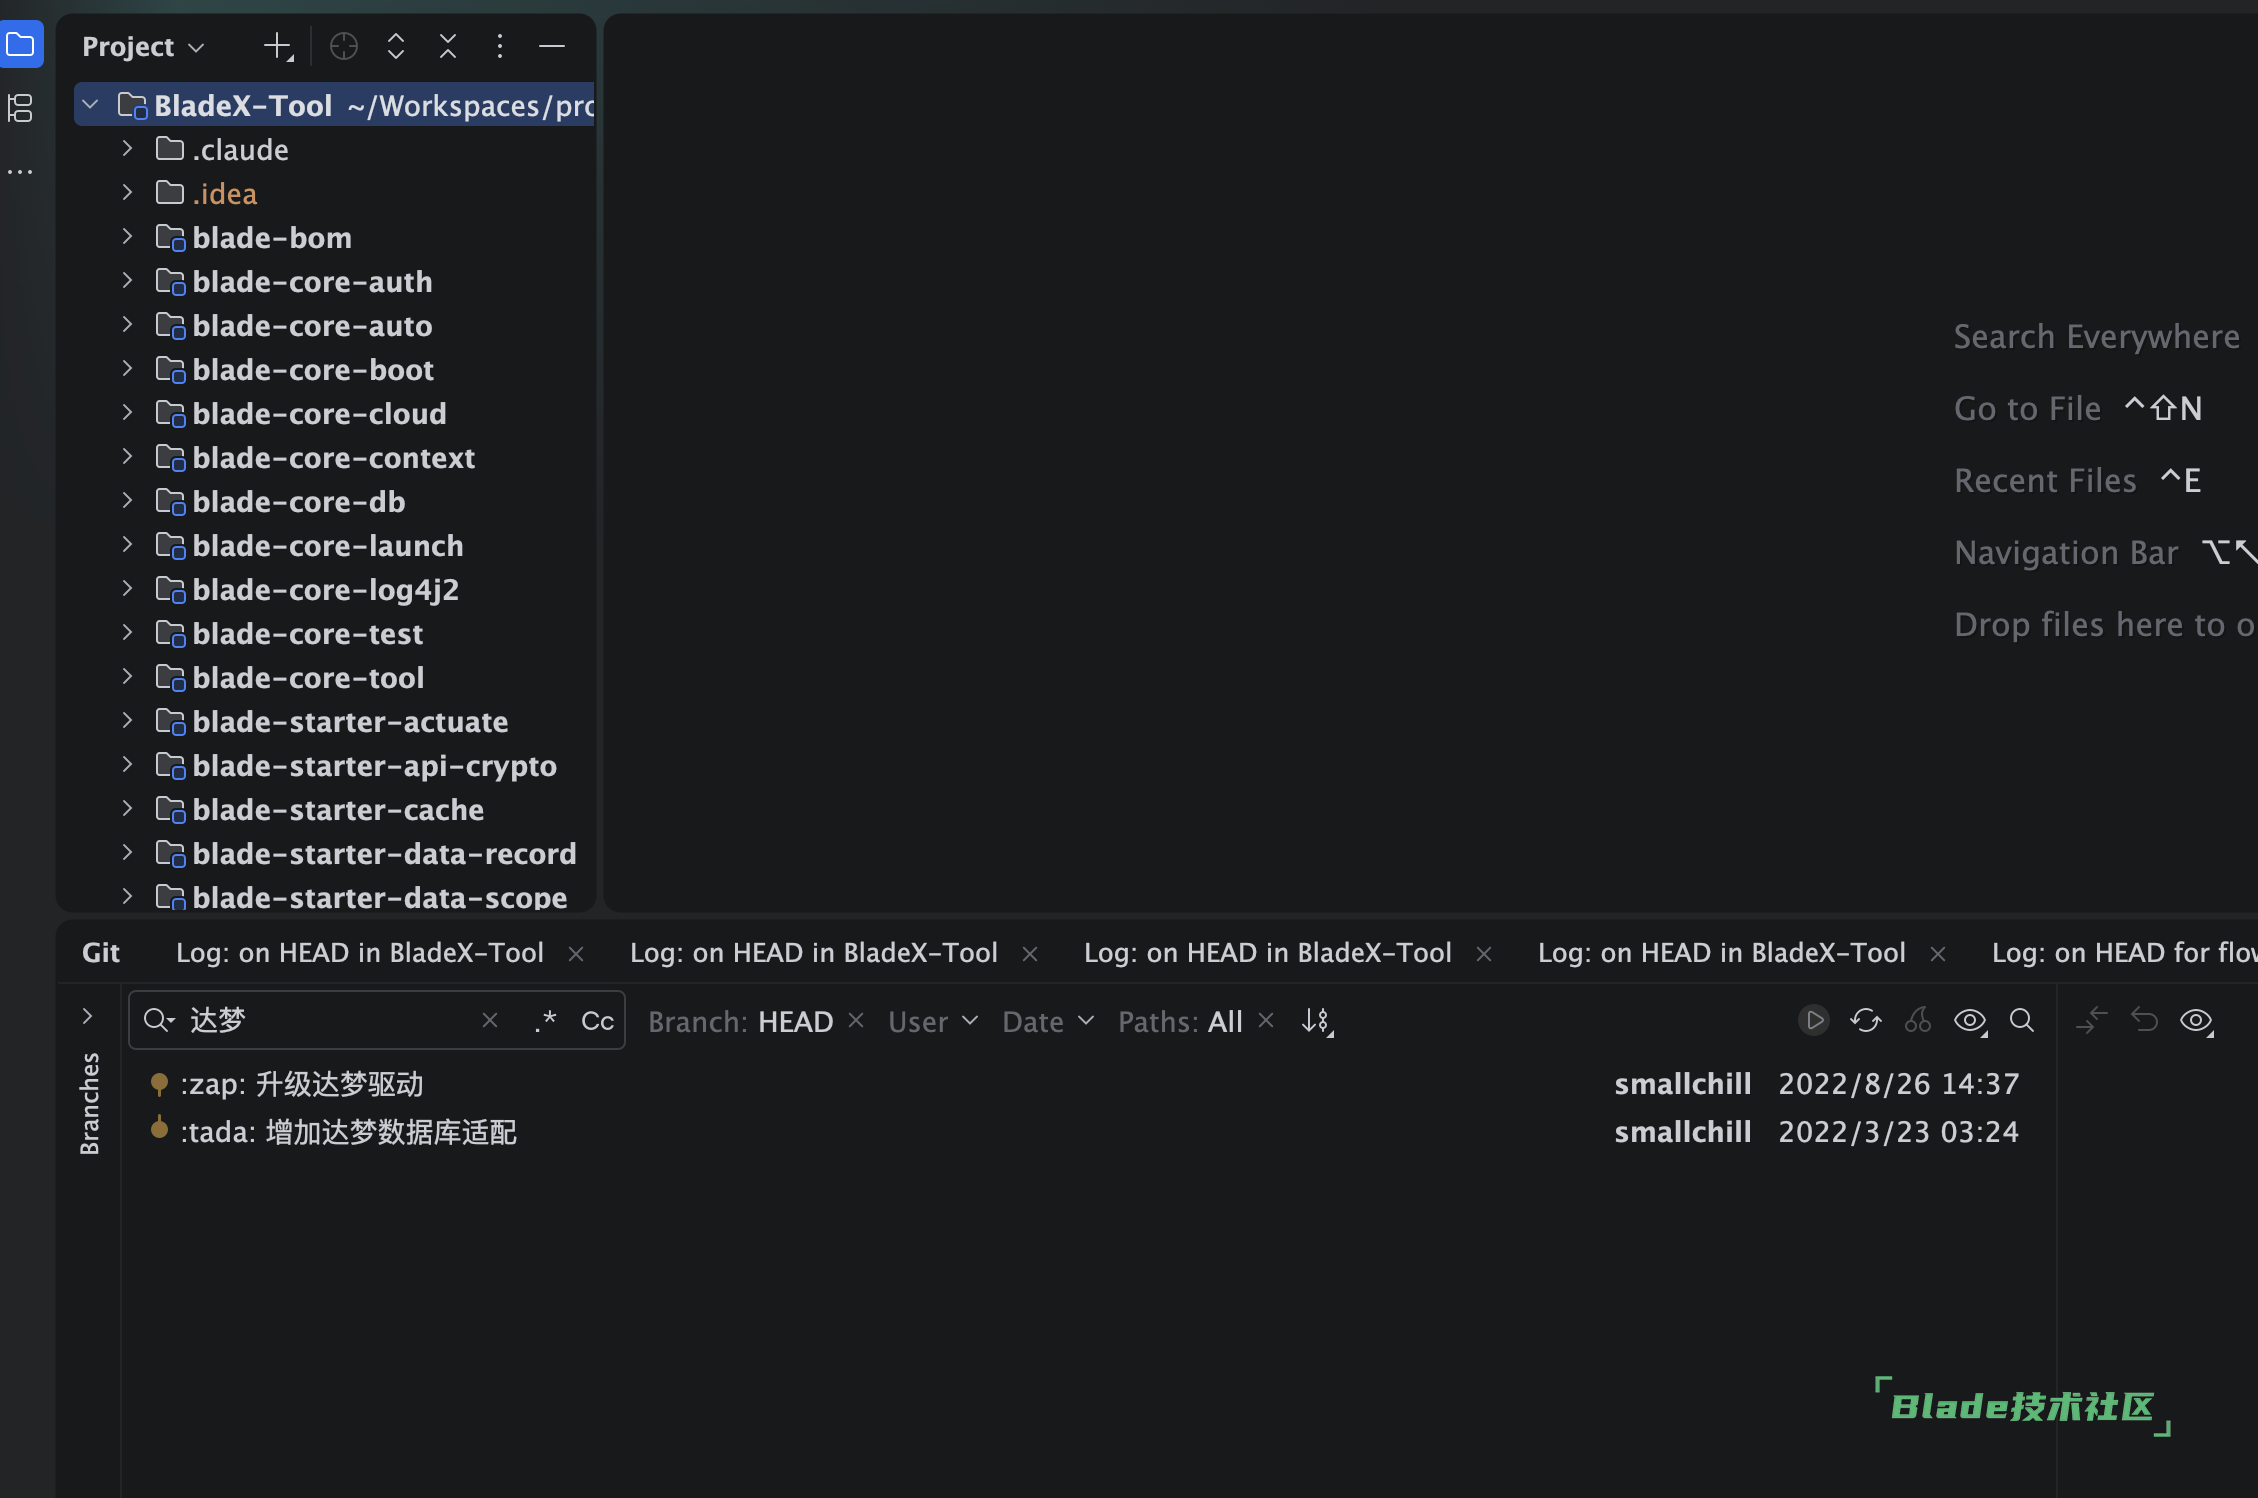Open the Project view dropdown

143,47
